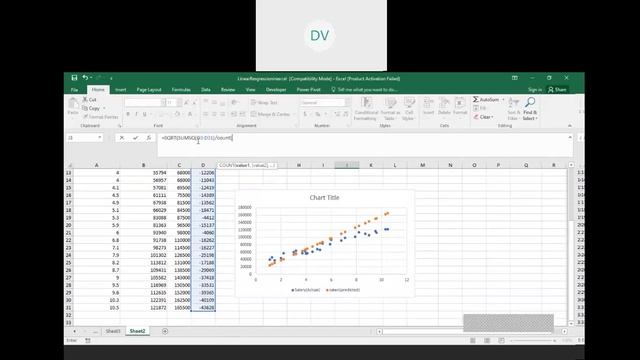Click the Normal view status bar icon
640x360 pixels.
[473, 340]
